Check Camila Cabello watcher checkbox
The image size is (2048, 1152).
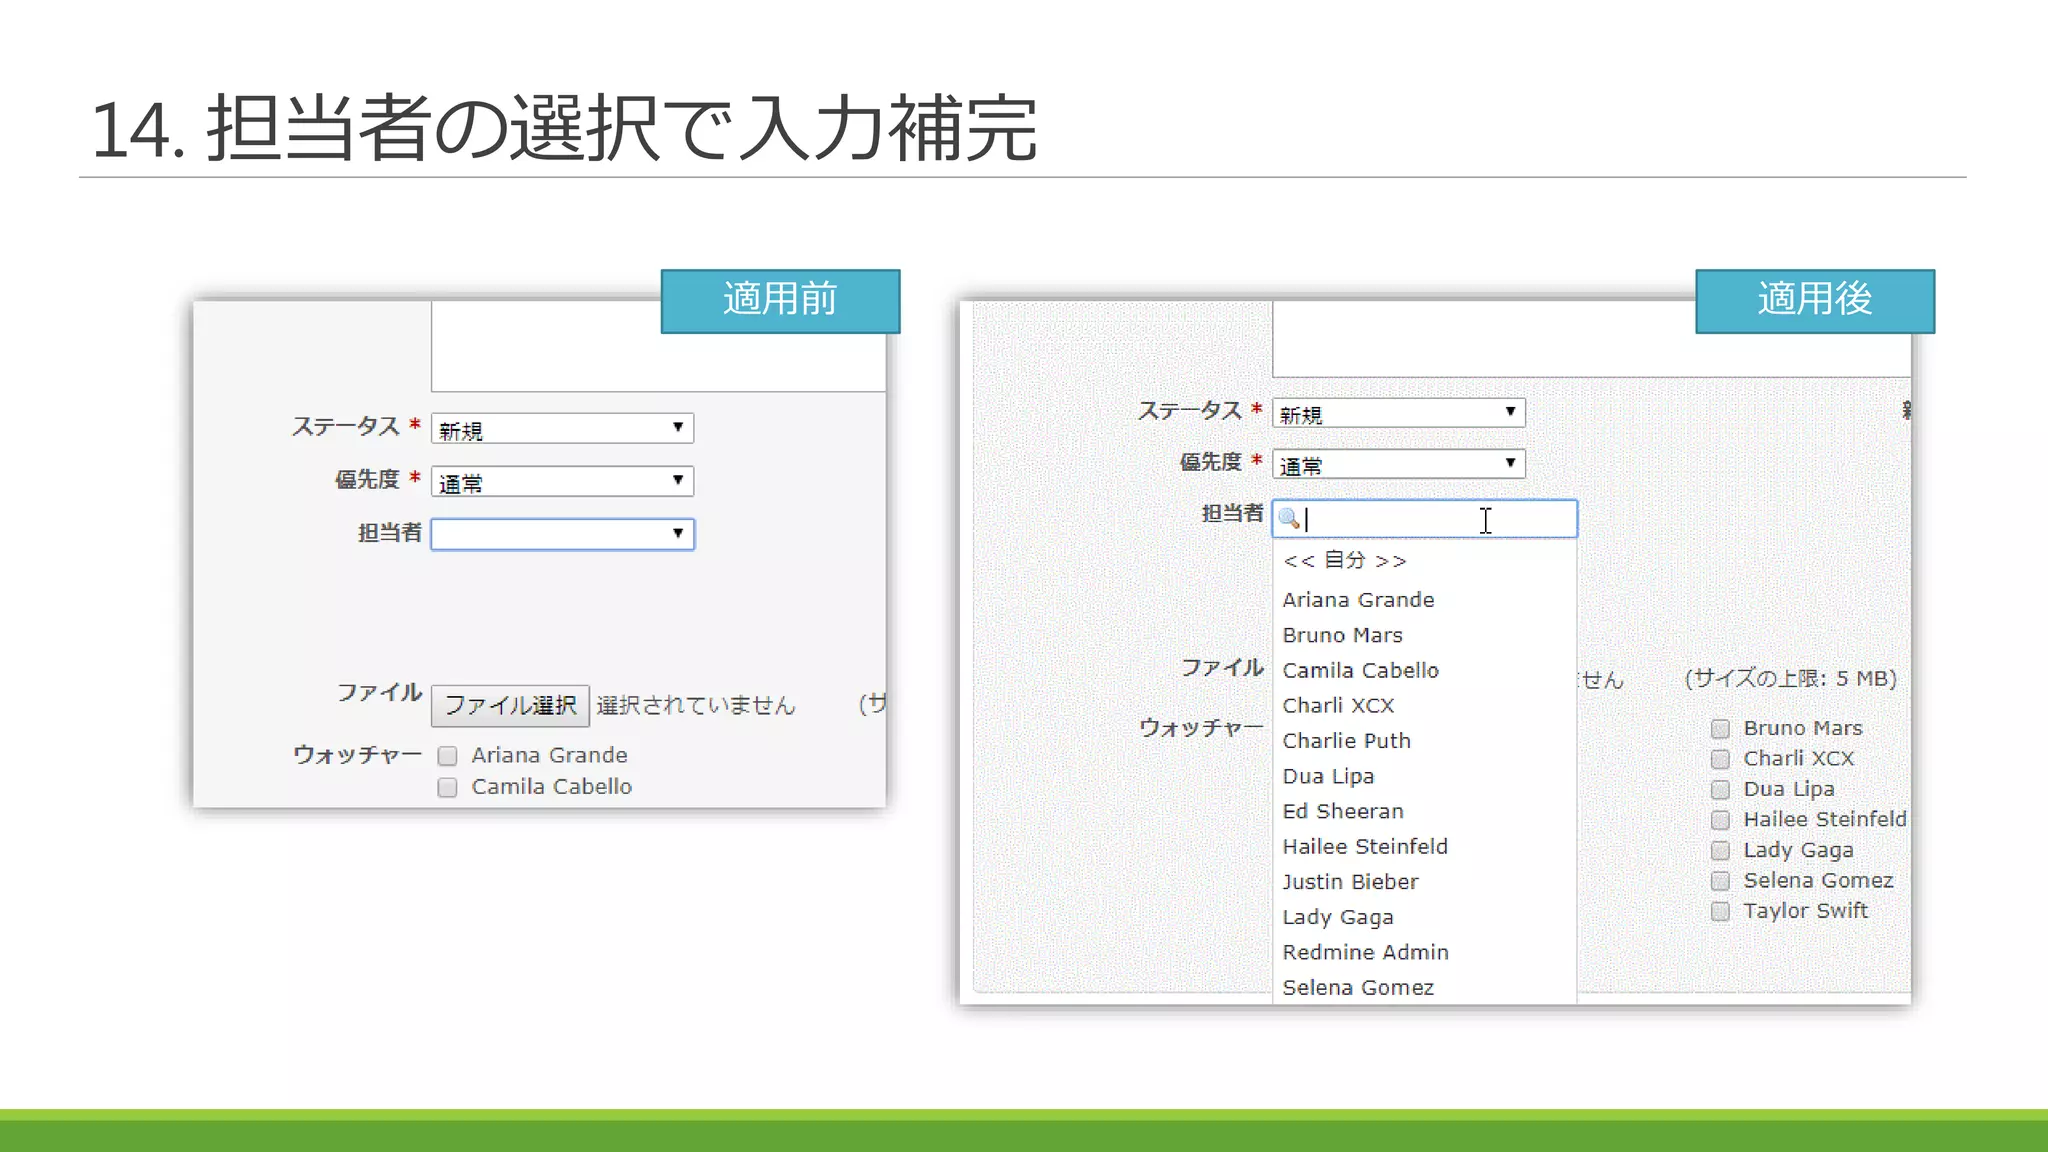[447, 788]
